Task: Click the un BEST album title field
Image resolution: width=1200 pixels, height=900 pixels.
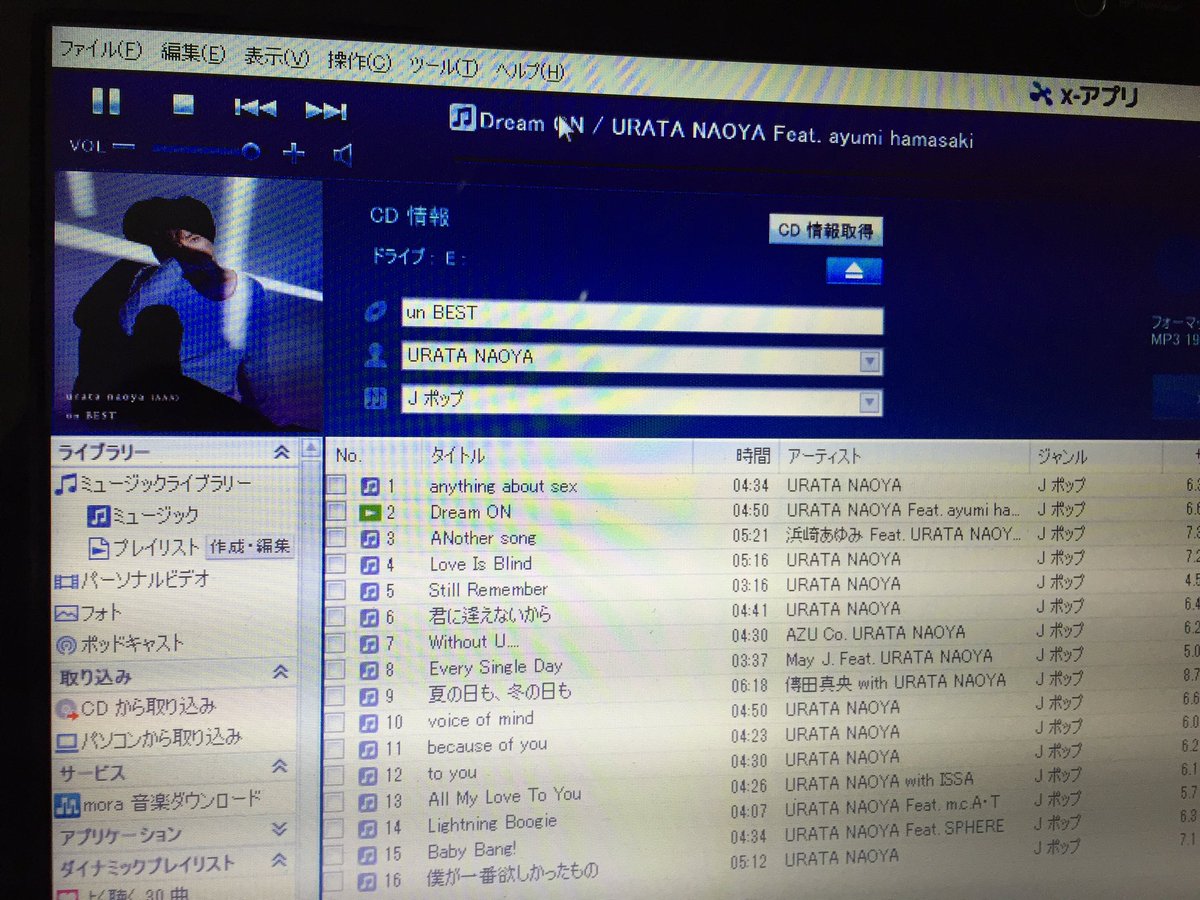Action: point(642,315)
